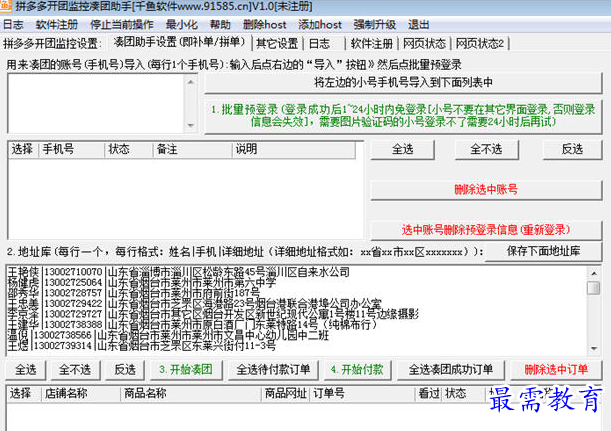
Task: Click 退出 menu item
Action: [x=419, y=25]
